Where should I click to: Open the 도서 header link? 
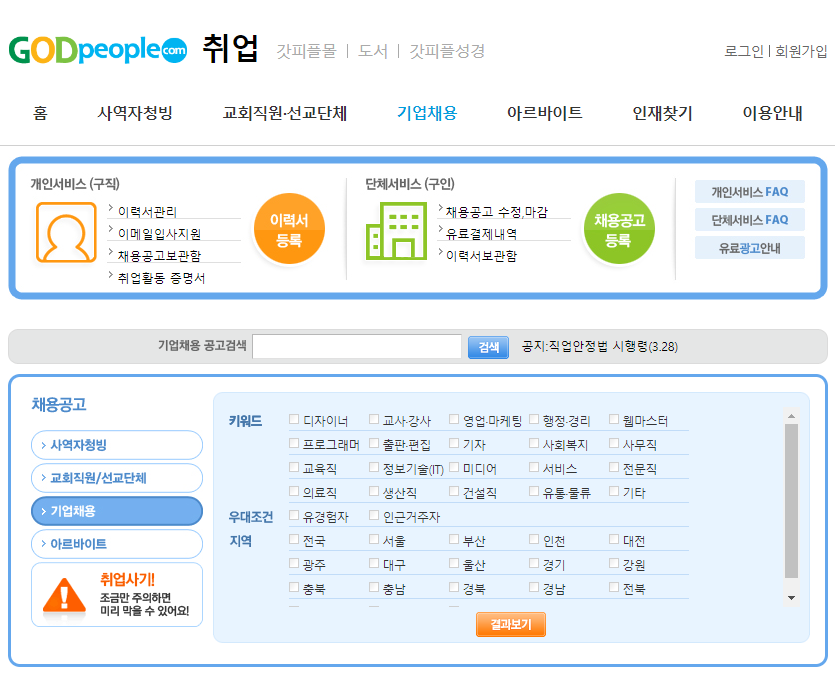pyautogui.click(x=373, y=51)
